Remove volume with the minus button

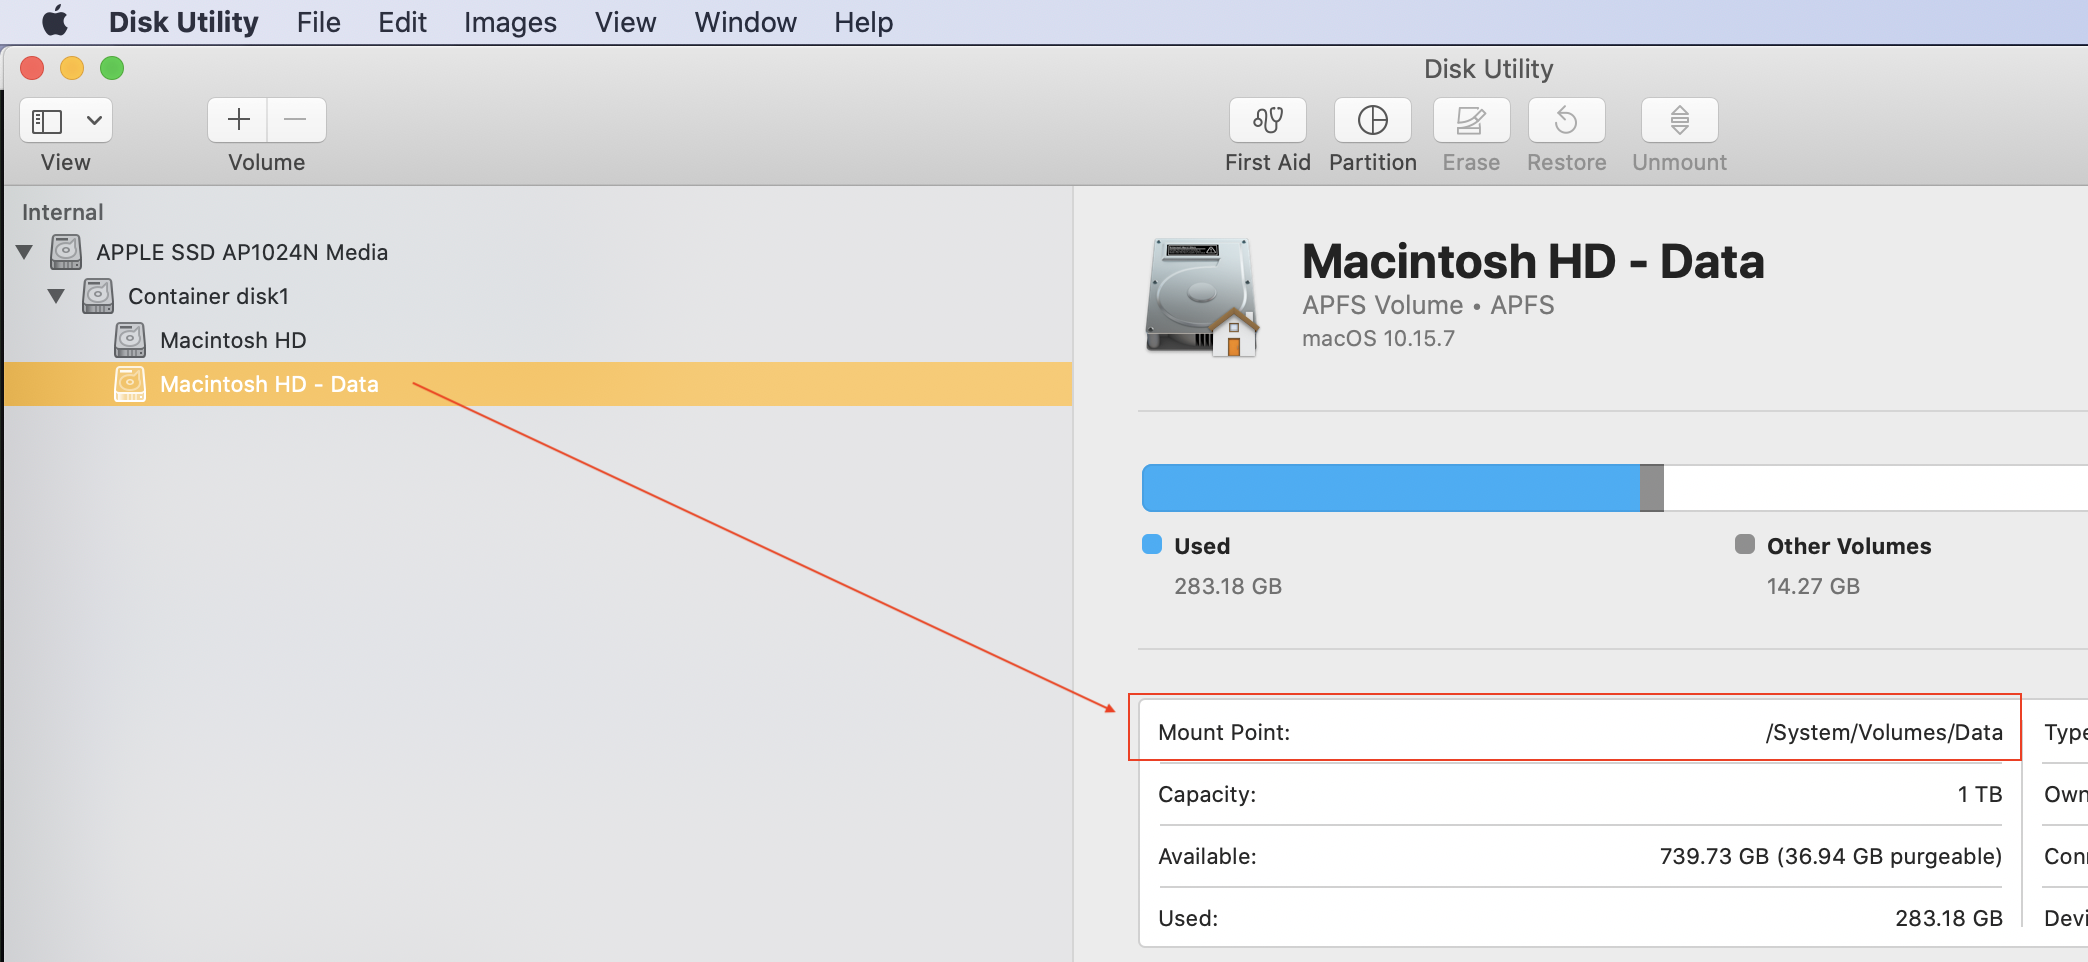tap(296, 120)
